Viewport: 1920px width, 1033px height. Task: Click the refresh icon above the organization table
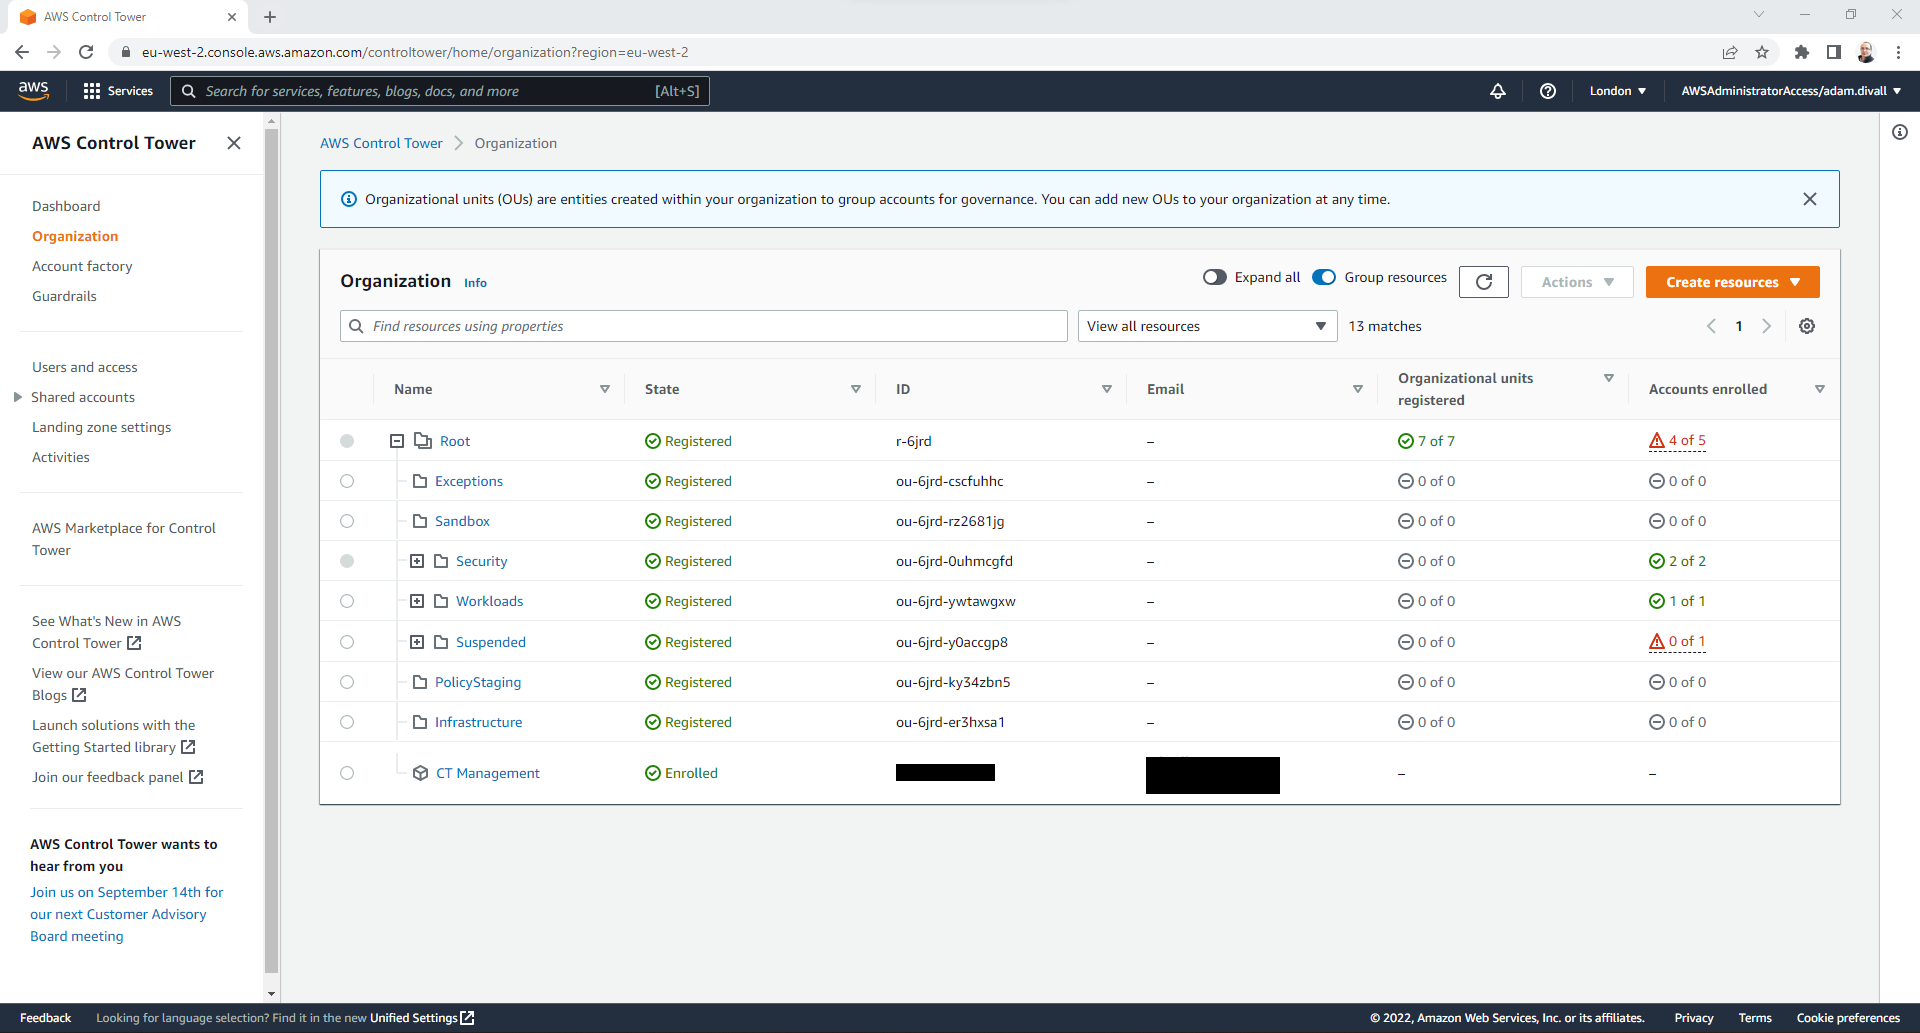pyautogui.click(x=1484, y=282)
